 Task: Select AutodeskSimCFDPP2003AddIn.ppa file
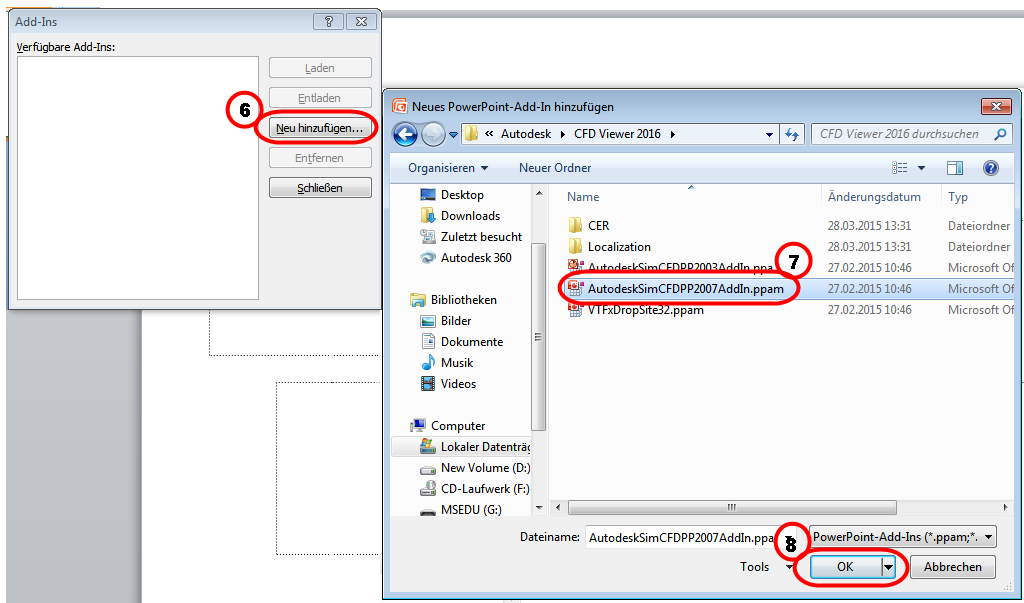[680, 267]
